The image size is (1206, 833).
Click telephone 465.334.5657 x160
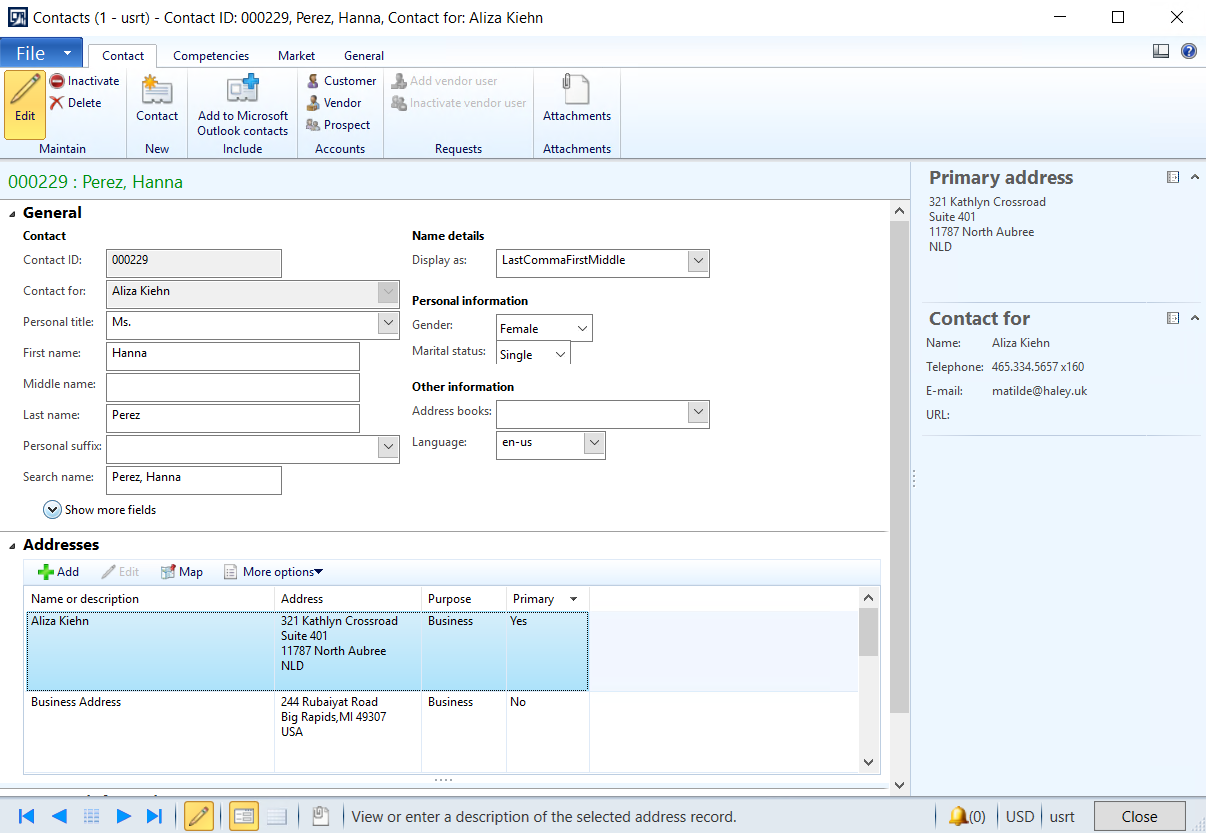(1038, 367)
